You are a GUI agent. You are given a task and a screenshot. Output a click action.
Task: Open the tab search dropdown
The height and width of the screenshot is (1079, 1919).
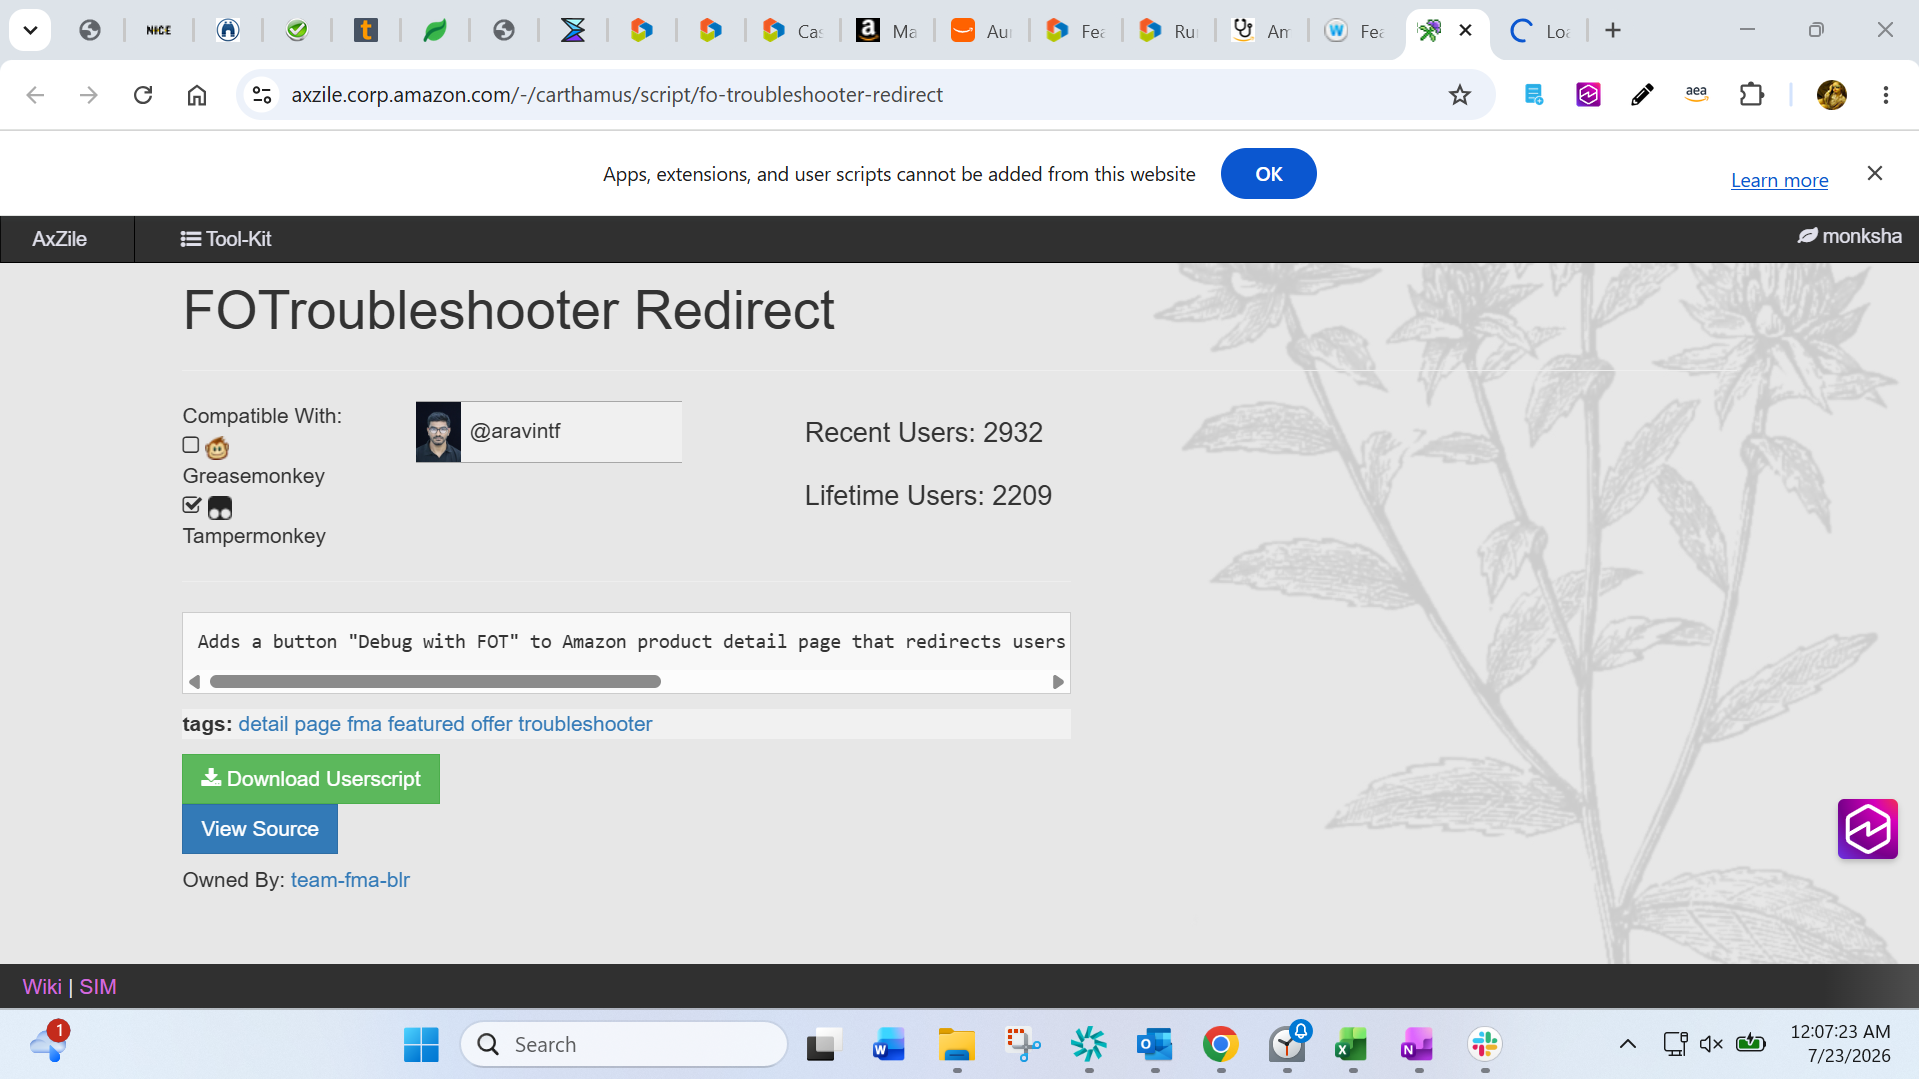30,30
